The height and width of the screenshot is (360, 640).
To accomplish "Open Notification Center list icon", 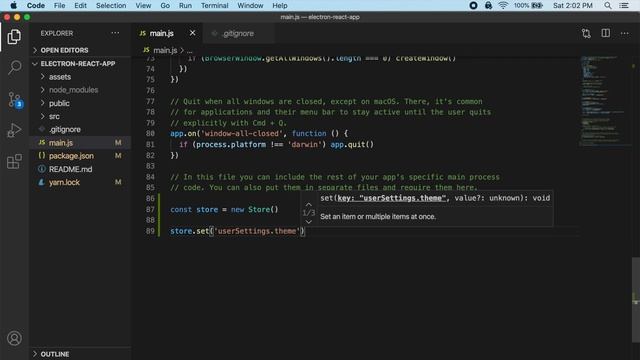I will [624, 5].
